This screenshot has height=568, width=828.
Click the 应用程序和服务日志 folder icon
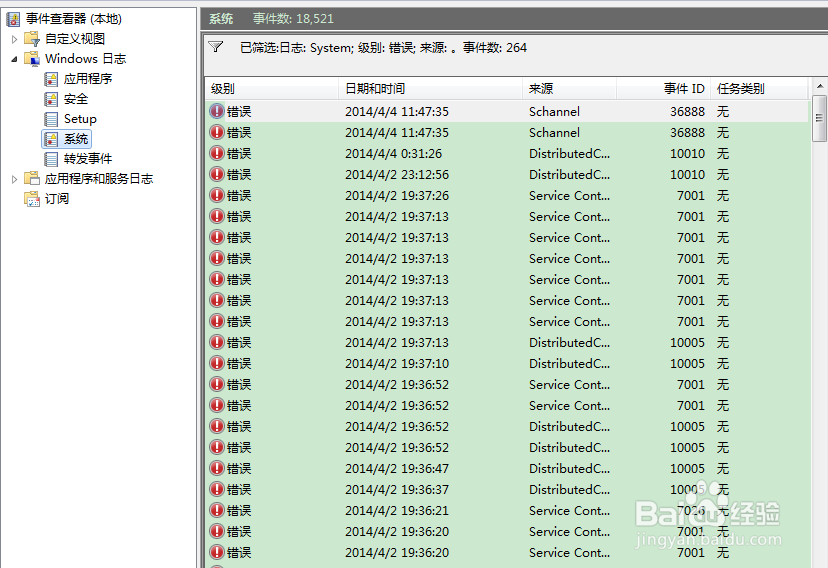[x=32, y=178]
